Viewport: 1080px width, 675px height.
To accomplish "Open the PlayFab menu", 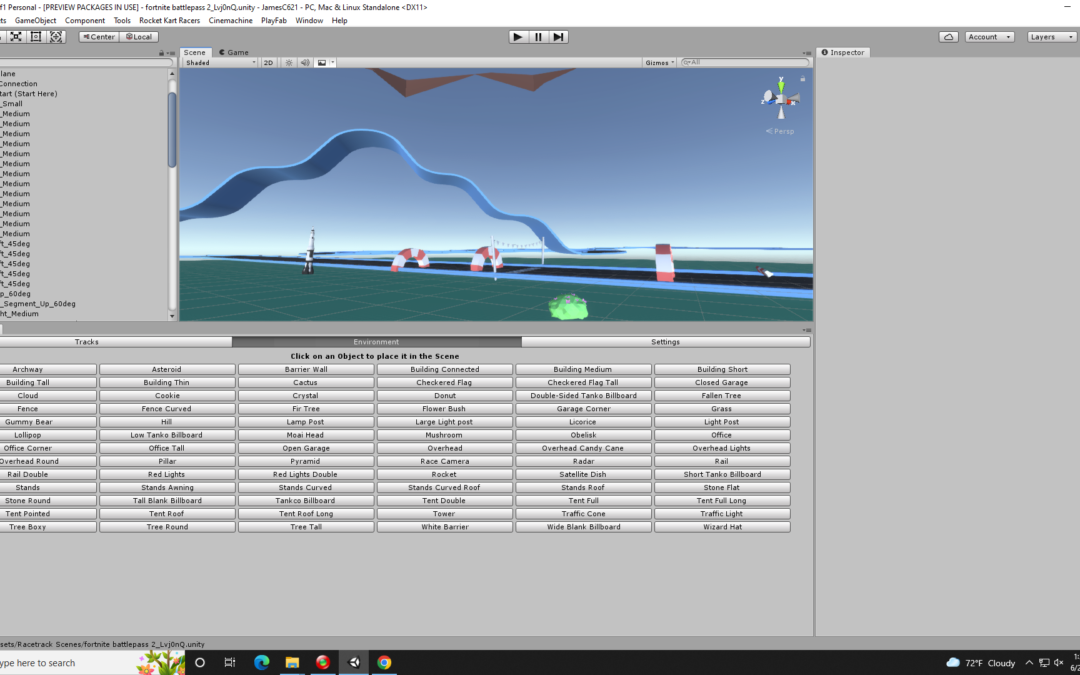I will tap(273, 21).
